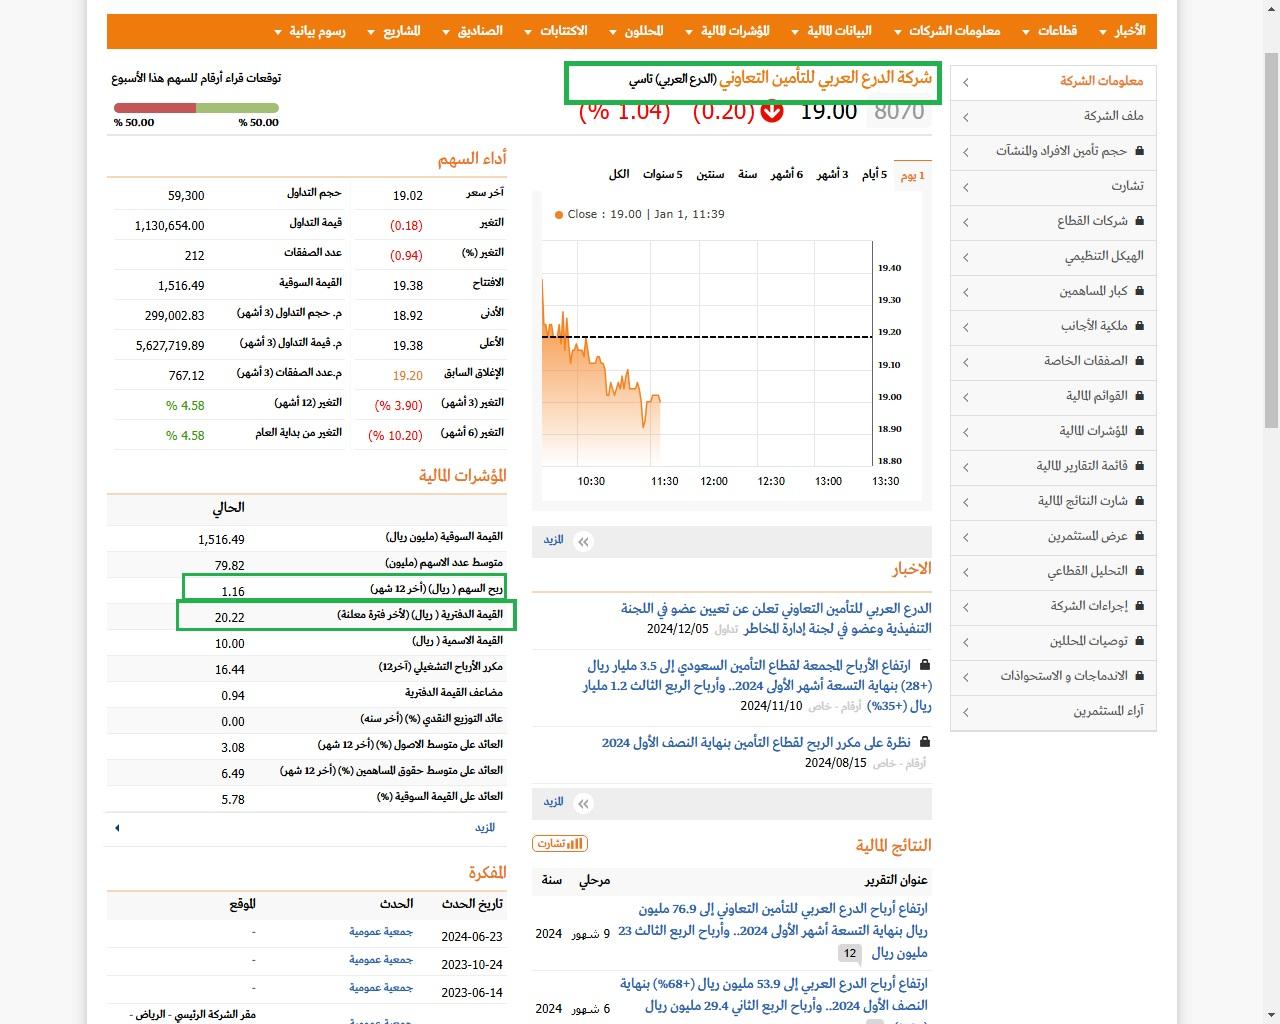
Task: Click the lock icon beside حجم تأمين الافراد
Action: click(1139, 151)
